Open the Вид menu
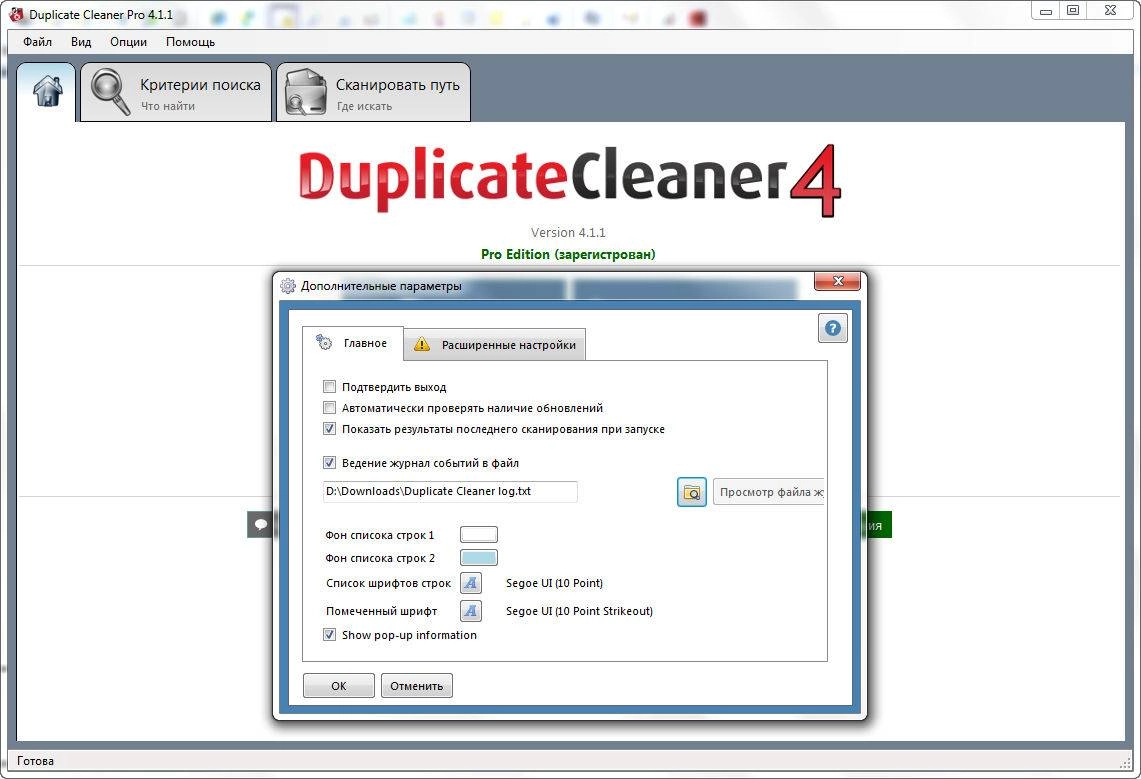 click(81, 41)
